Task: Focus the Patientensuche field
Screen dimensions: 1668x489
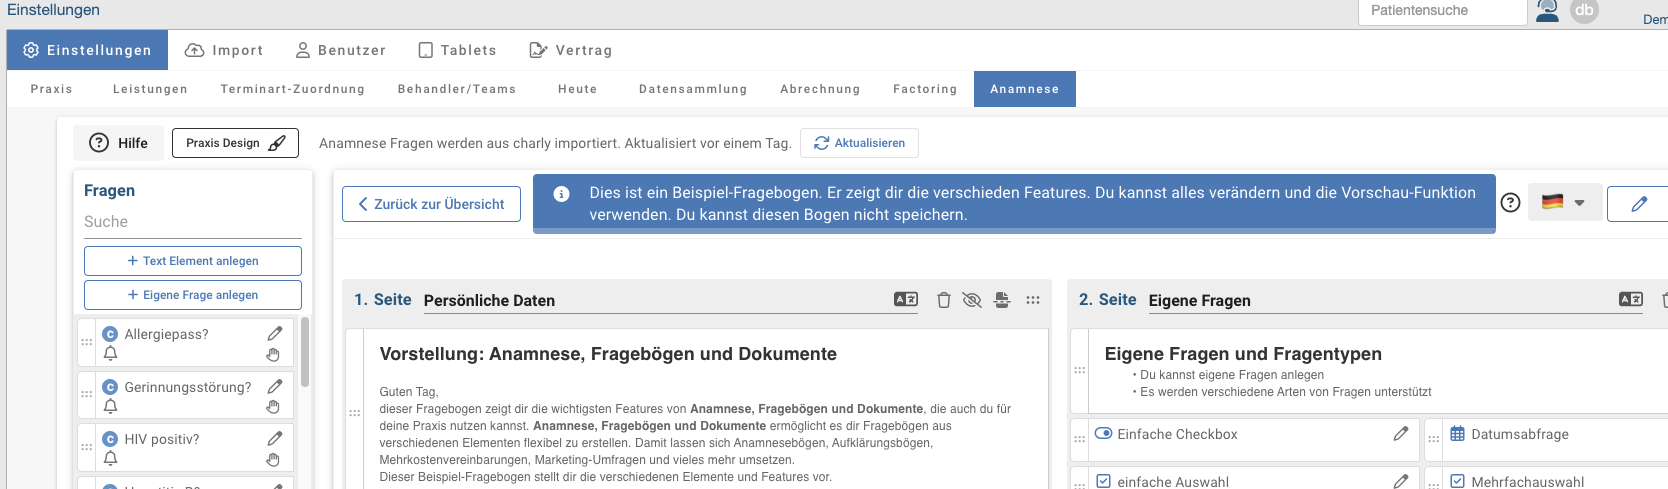Action: point(1441,11)
